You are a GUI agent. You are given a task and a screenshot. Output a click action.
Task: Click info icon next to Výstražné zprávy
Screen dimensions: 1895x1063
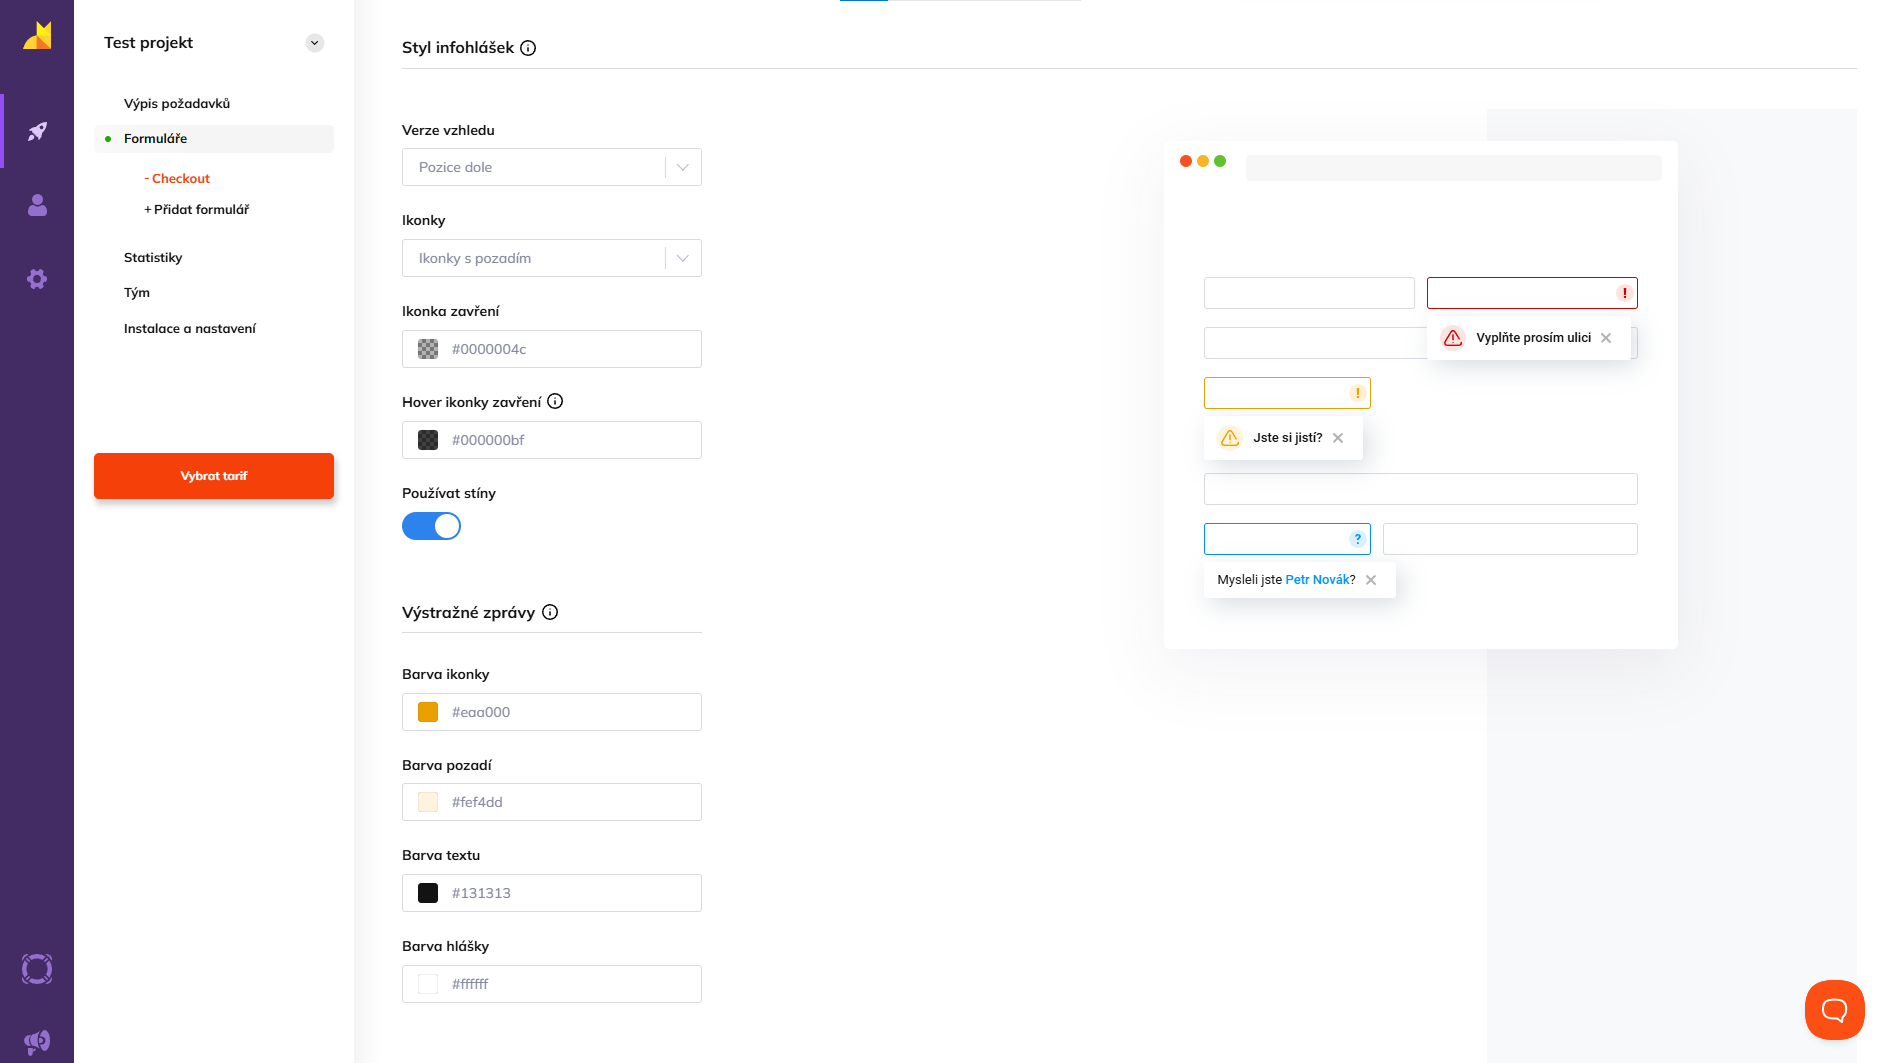coord(550,613)
